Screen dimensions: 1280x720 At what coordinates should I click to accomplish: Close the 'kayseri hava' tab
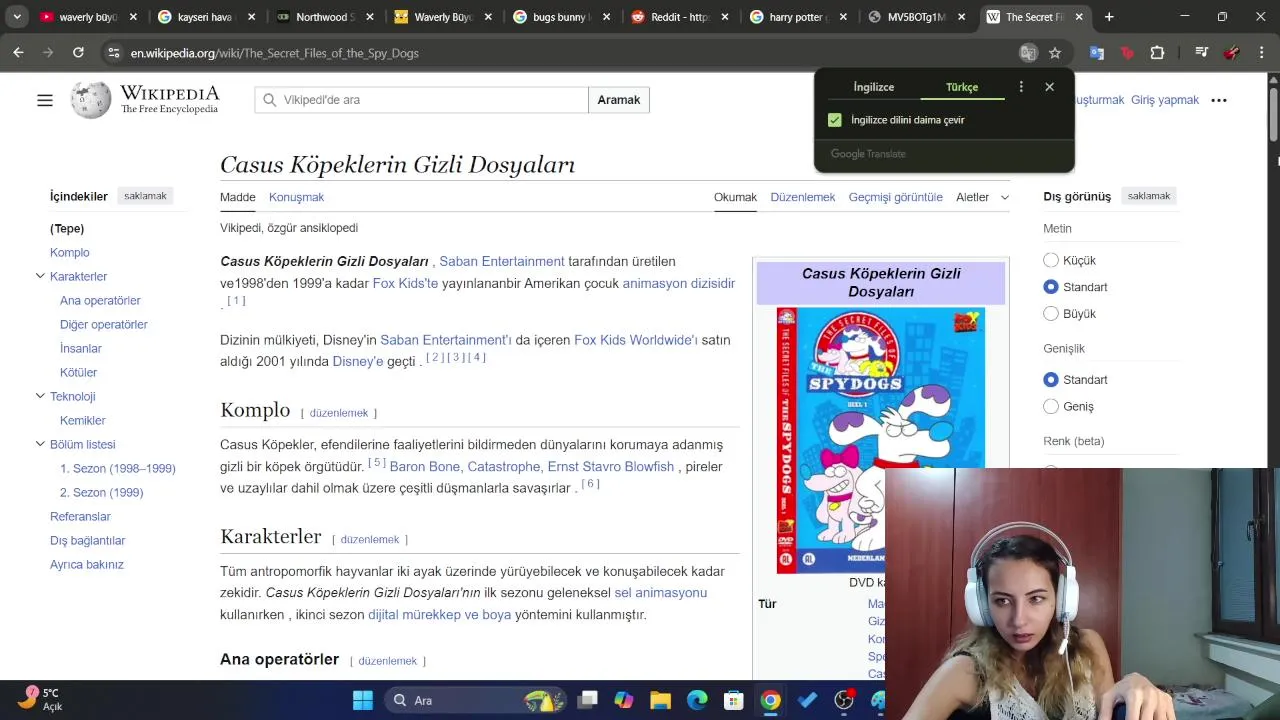point(251,17)
